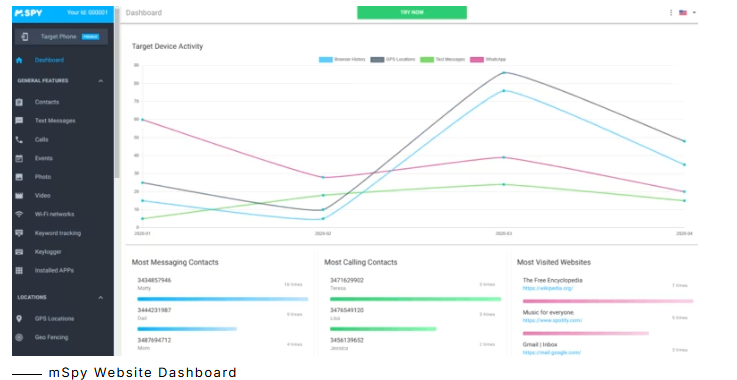Image resolution: width=737 pixels, height=380 pixels.
Task: Click the pink bar under wikipedia.org
Action: (x=608, y=301)
